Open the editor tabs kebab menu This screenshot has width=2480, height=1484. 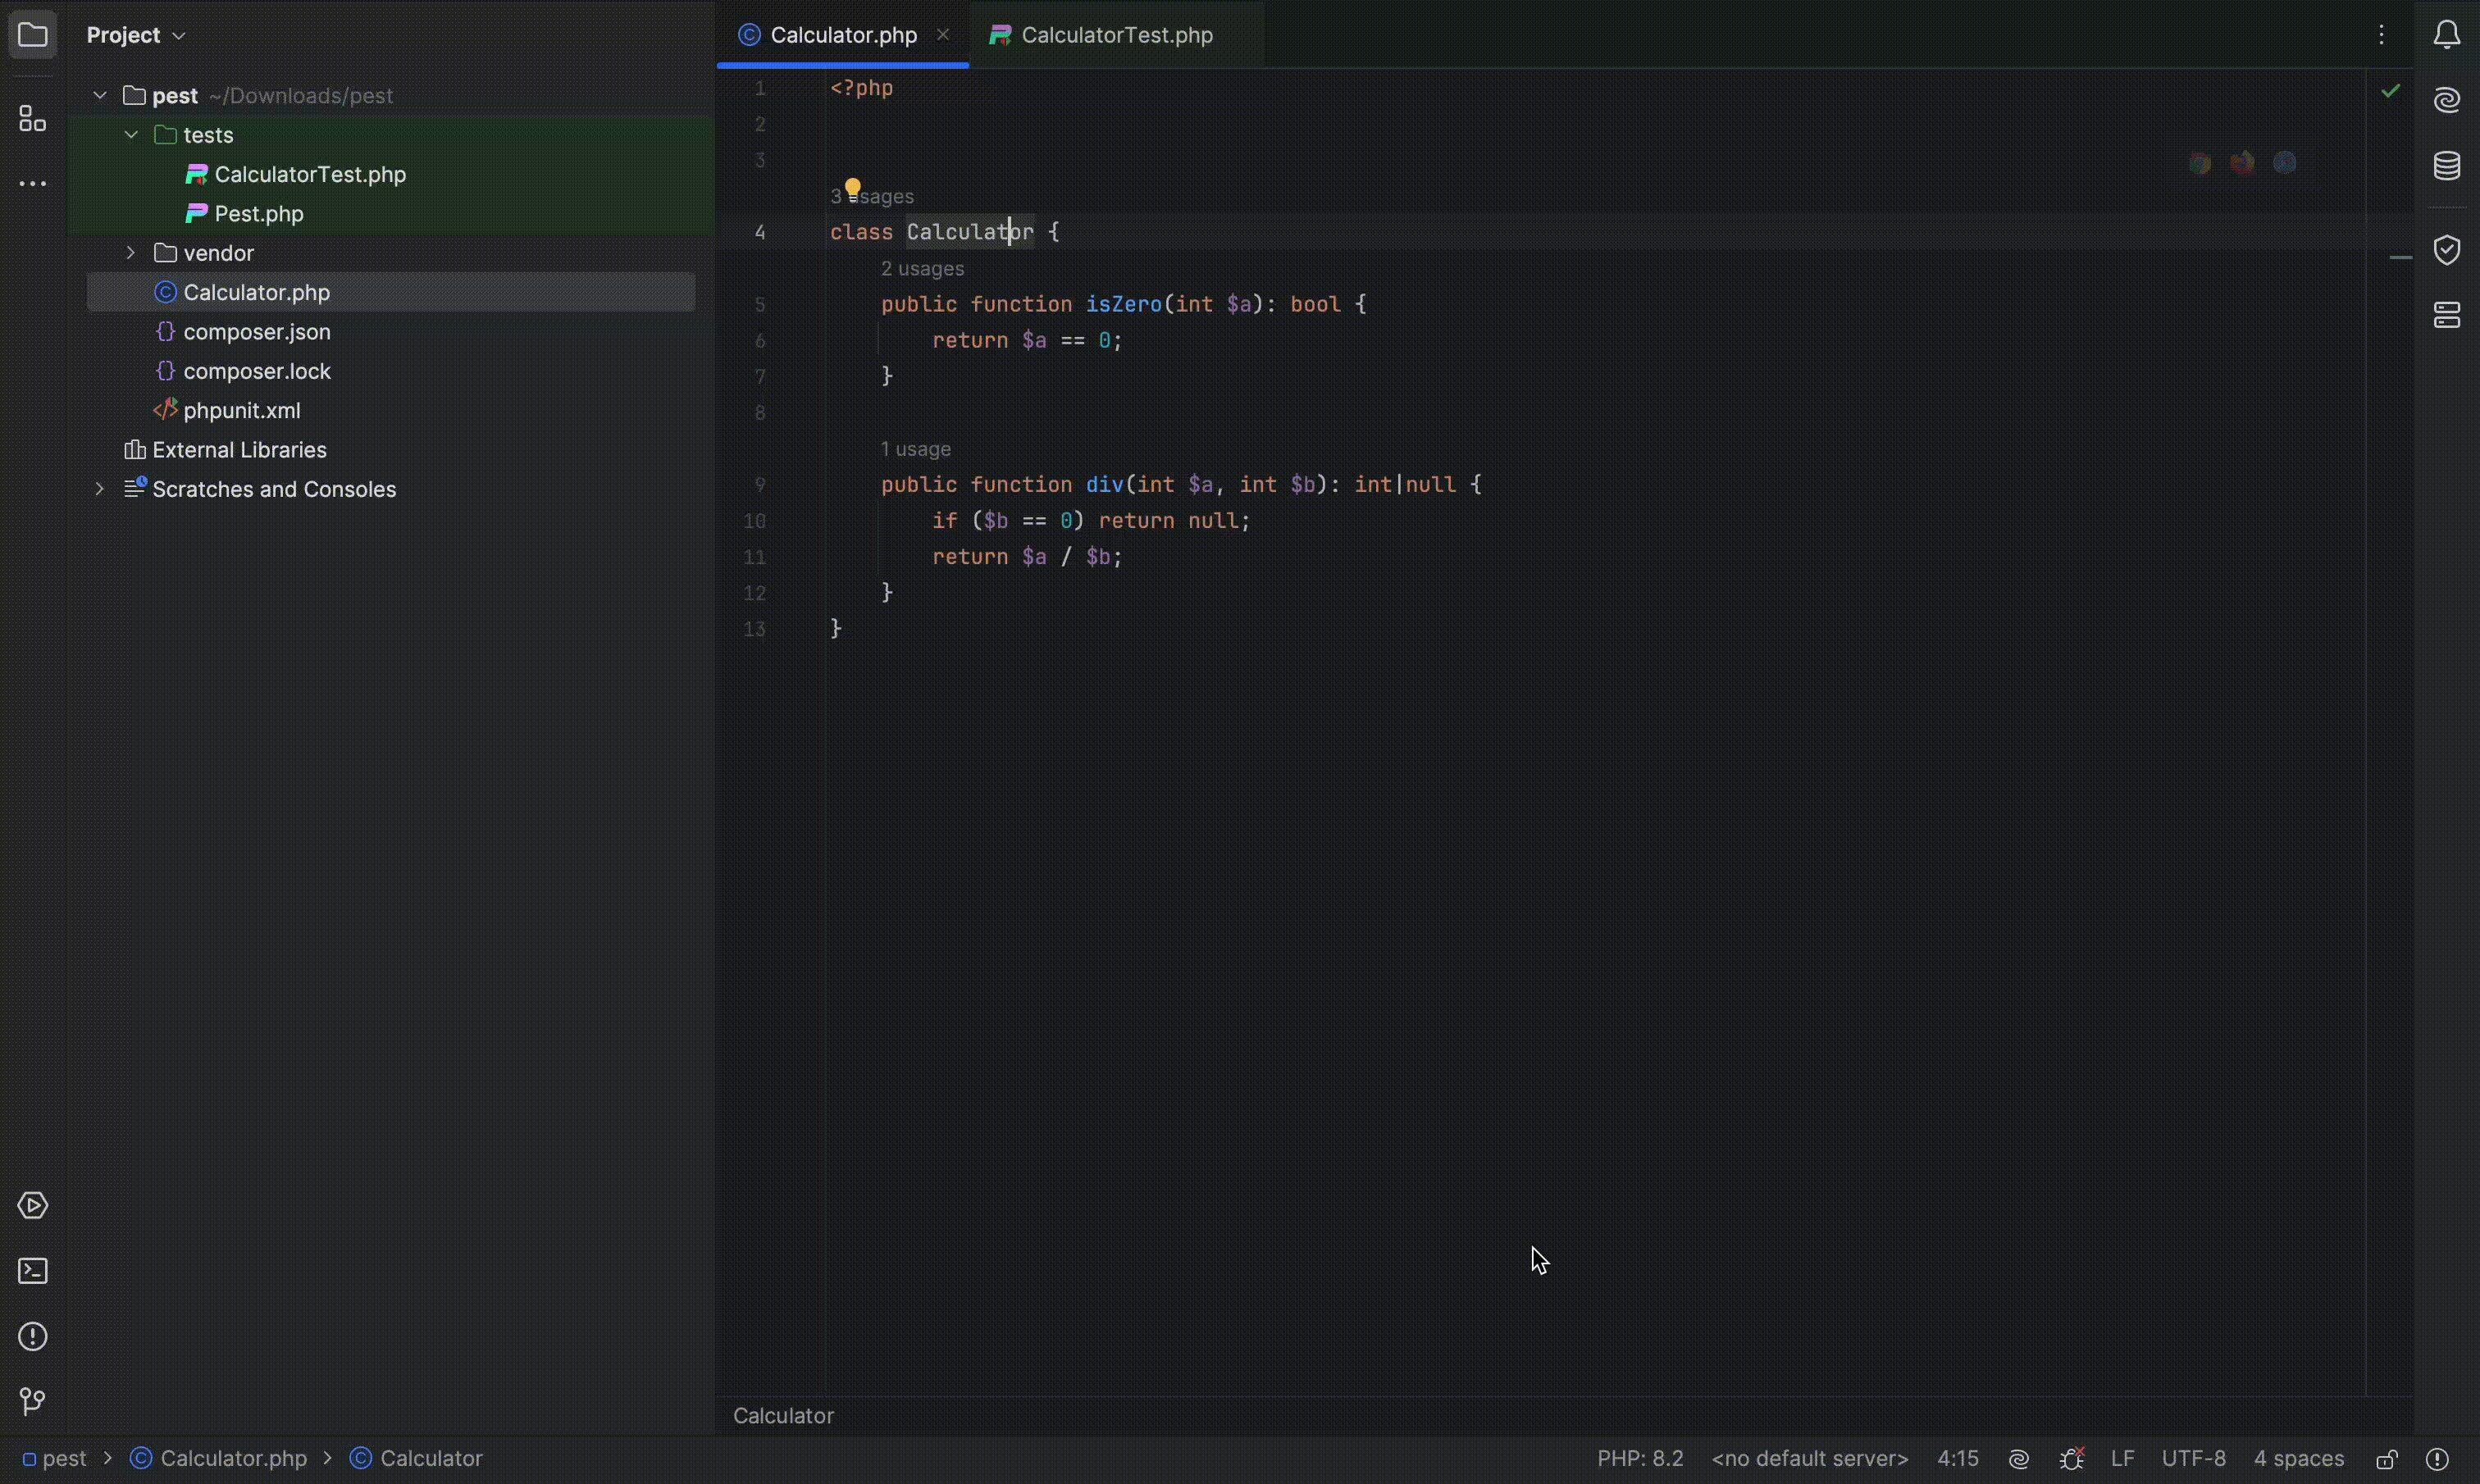click(2383, 36)
